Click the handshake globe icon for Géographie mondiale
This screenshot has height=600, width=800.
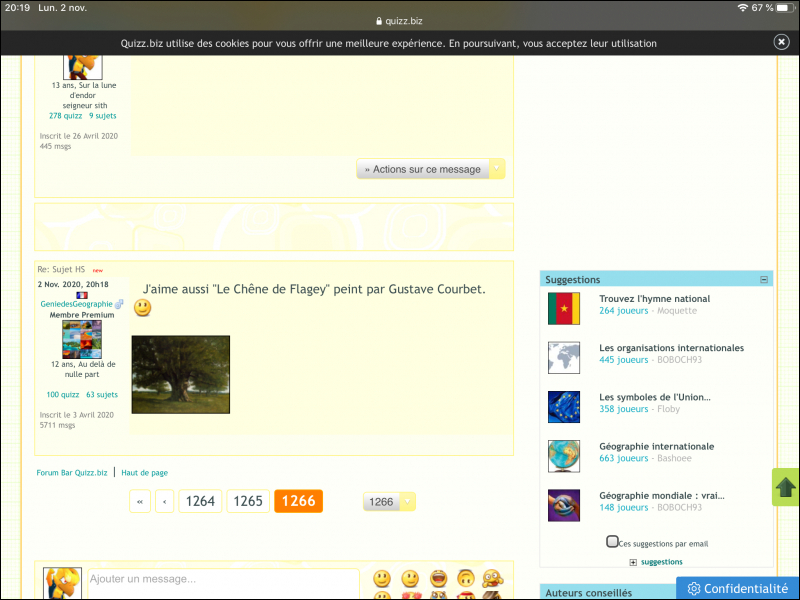[564, 505]
